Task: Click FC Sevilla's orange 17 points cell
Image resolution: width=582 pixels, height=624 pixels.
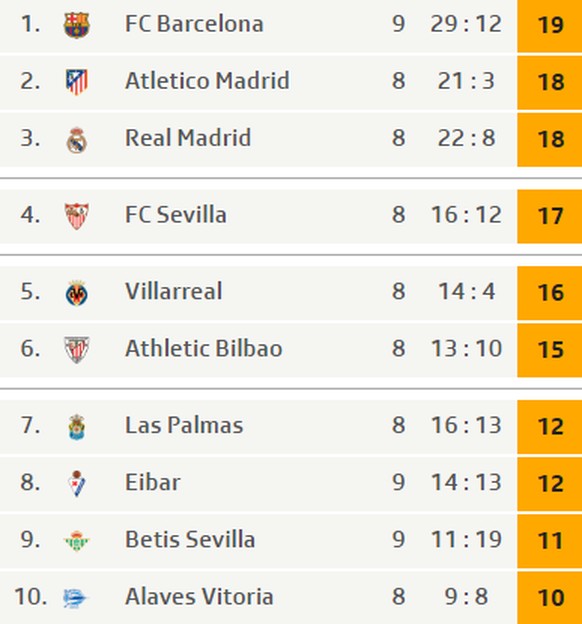Action: (x=550, y=216)
